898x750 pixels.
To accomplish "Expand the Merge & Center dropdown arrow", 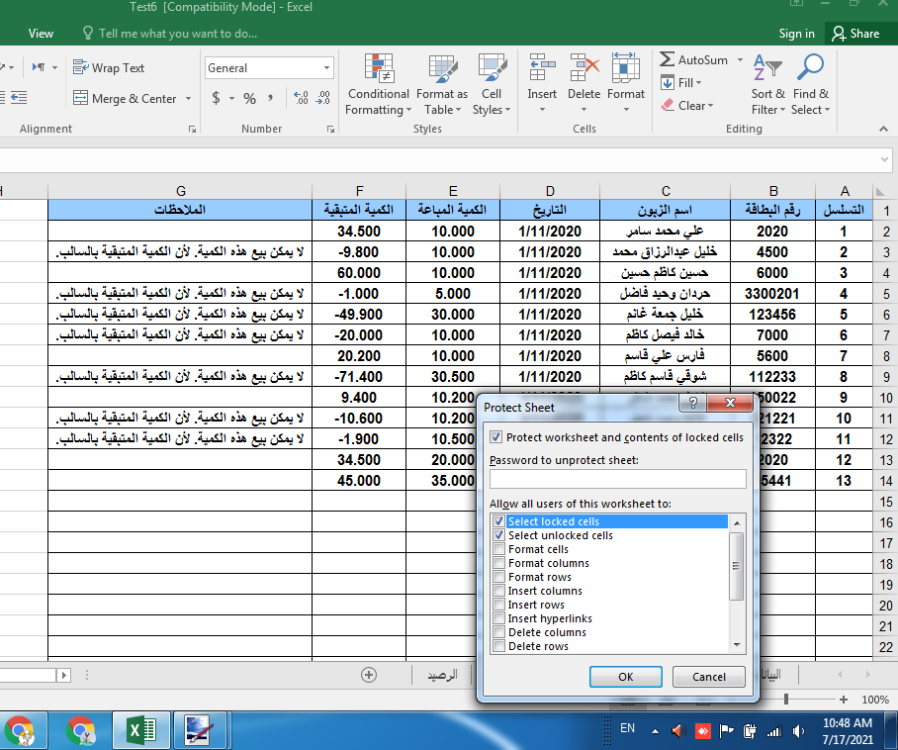I will (x=188, y=98).
